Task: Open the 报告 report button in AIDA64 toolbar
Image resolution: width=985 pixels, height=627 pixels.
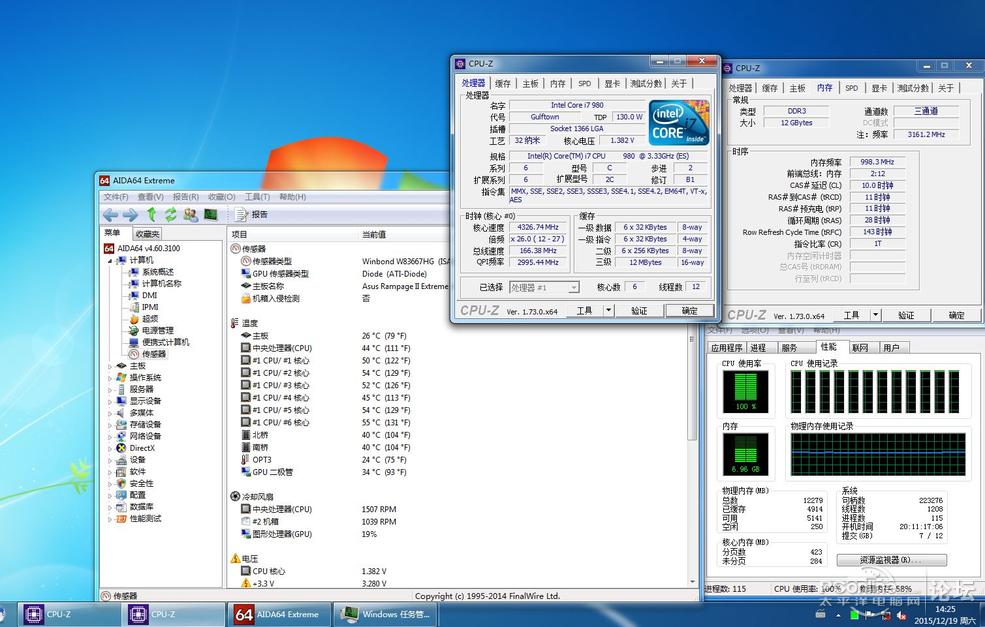Action: tap(252, 215)
